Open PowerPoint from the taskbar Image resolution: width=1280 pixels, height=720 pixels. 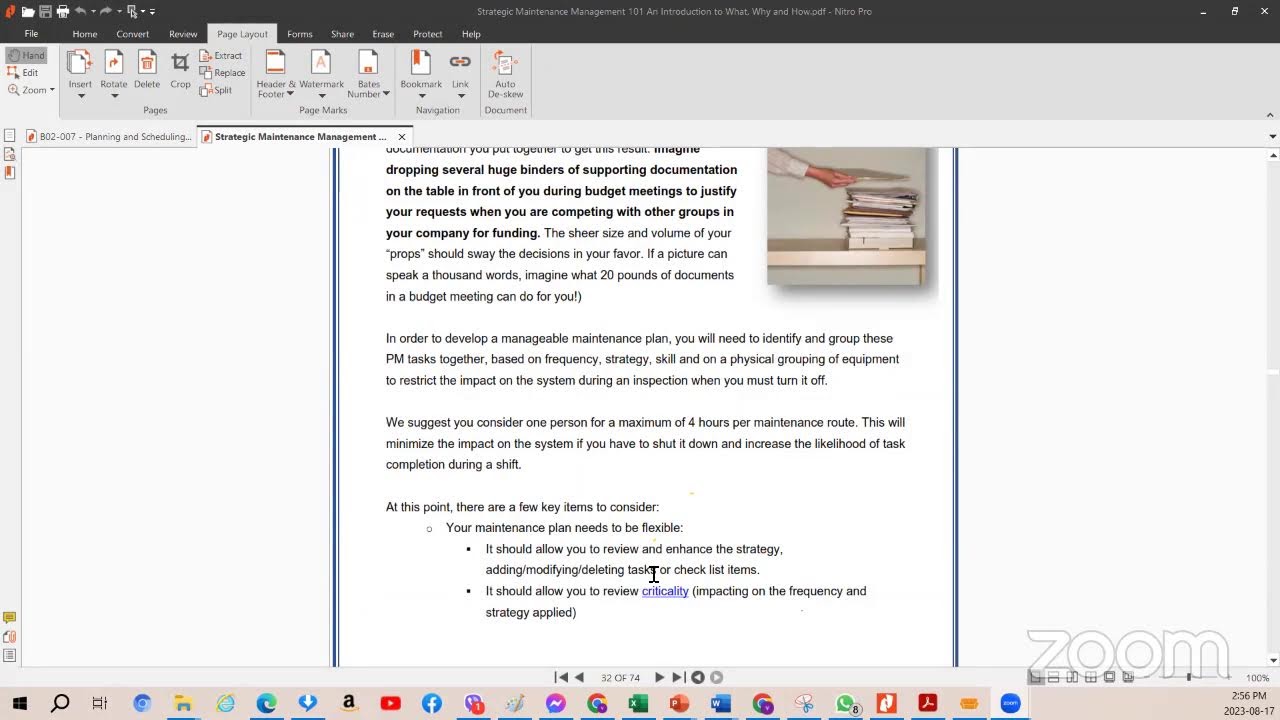(x=679, y=704)
